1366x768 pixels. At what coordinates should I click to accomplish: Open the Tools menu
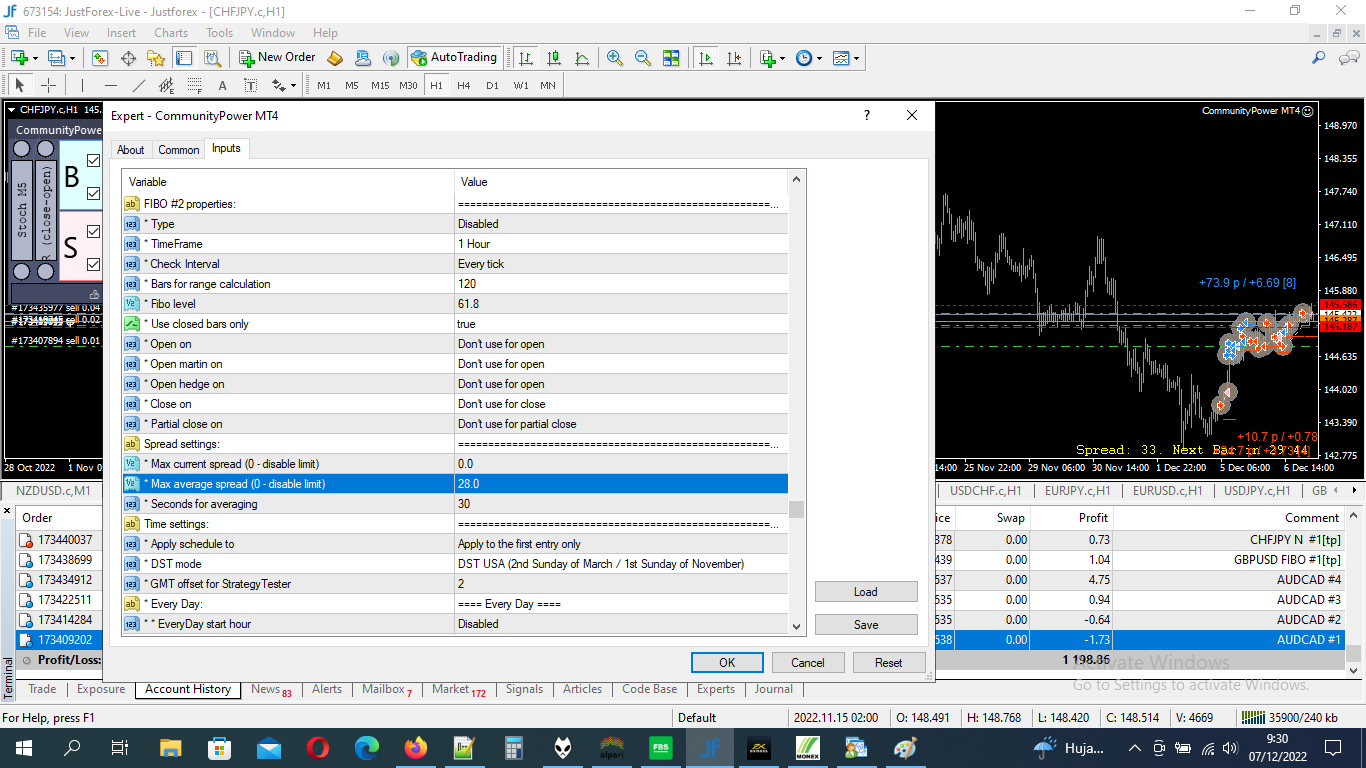pyautogui.click(x=219, y=32)
